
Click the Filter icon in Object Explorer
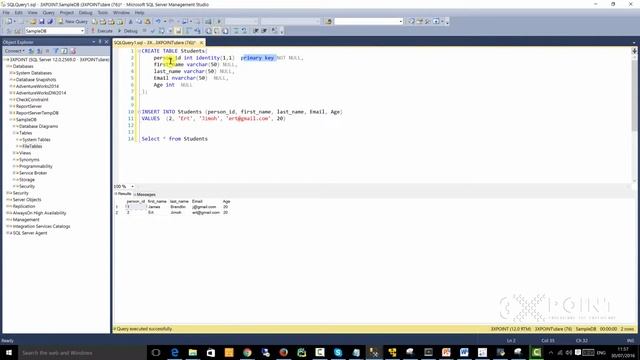pyautogui.click(x=56, y=51)
